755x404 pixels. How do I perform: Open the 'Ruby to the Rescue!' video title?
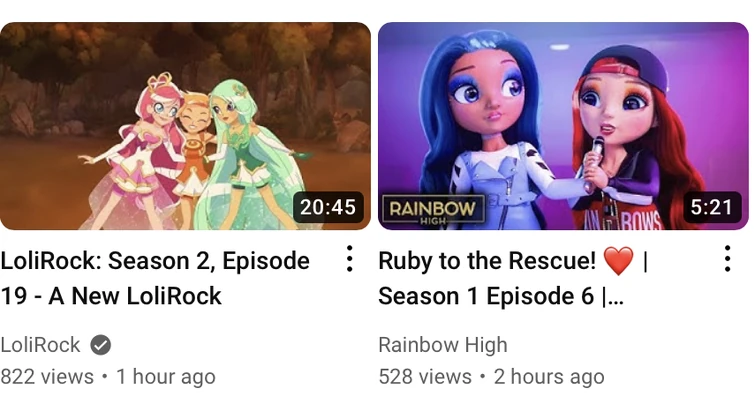[x=513, y=278]
